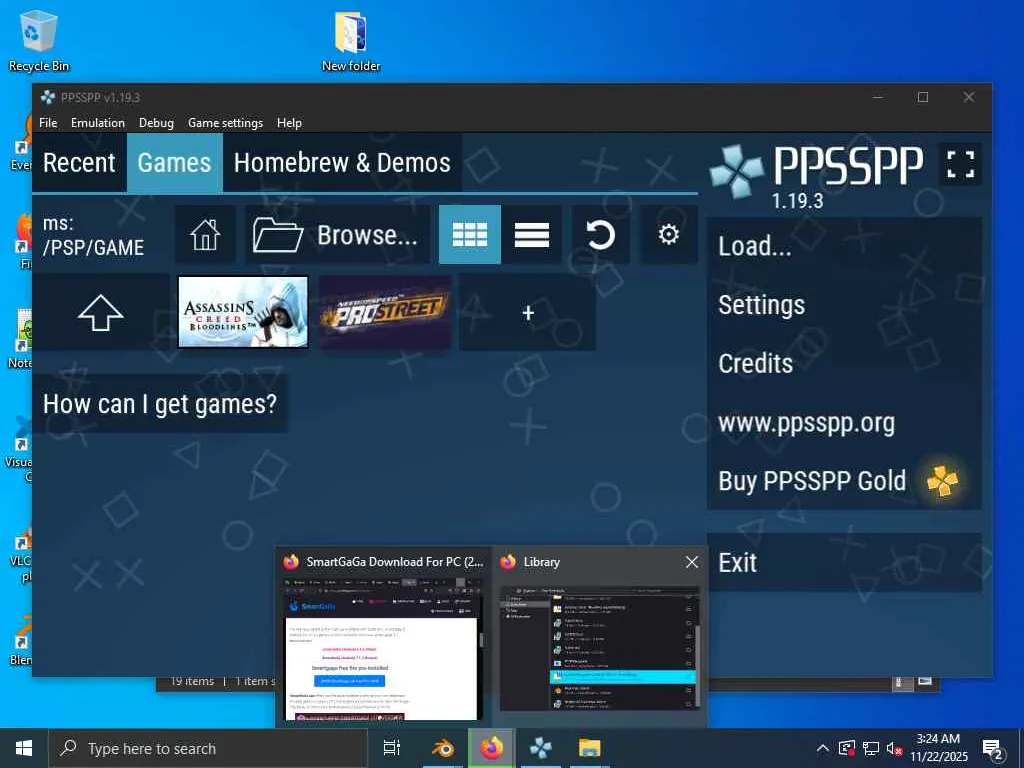Open the Game settings menu

pyautogui.click(x=225, y=123)
